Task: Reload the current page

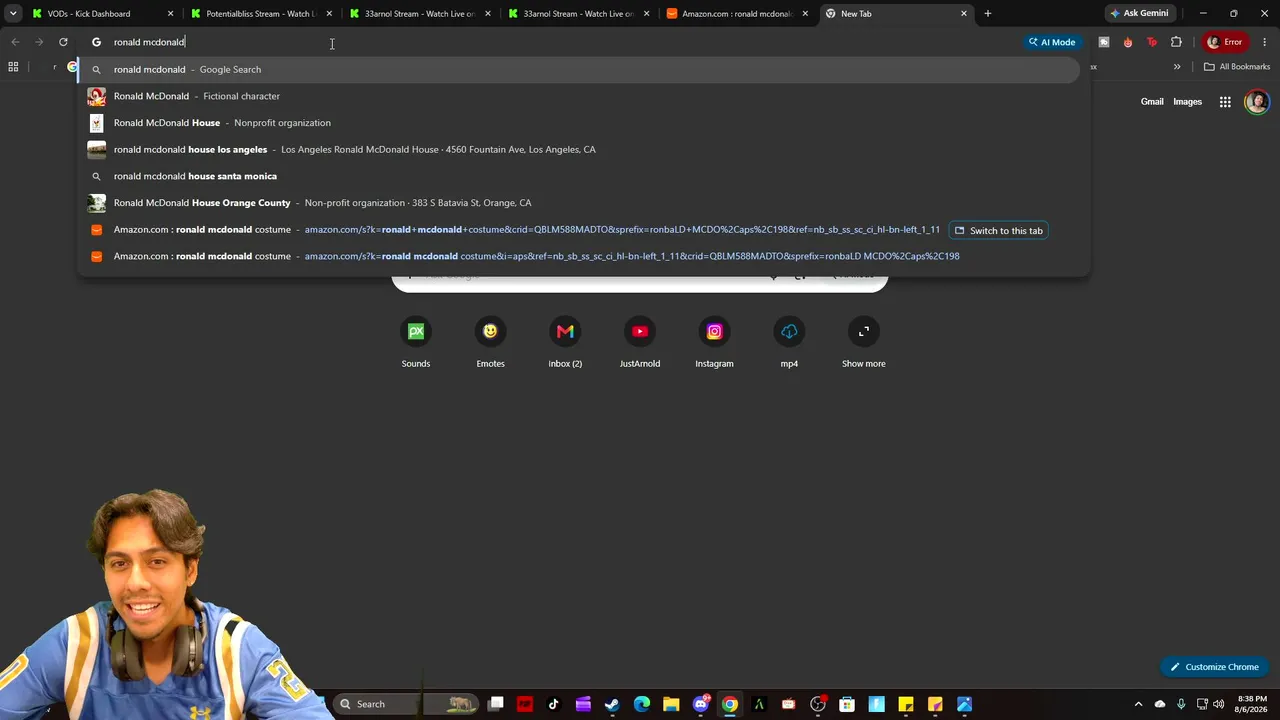Action: (x=63, y=42)
